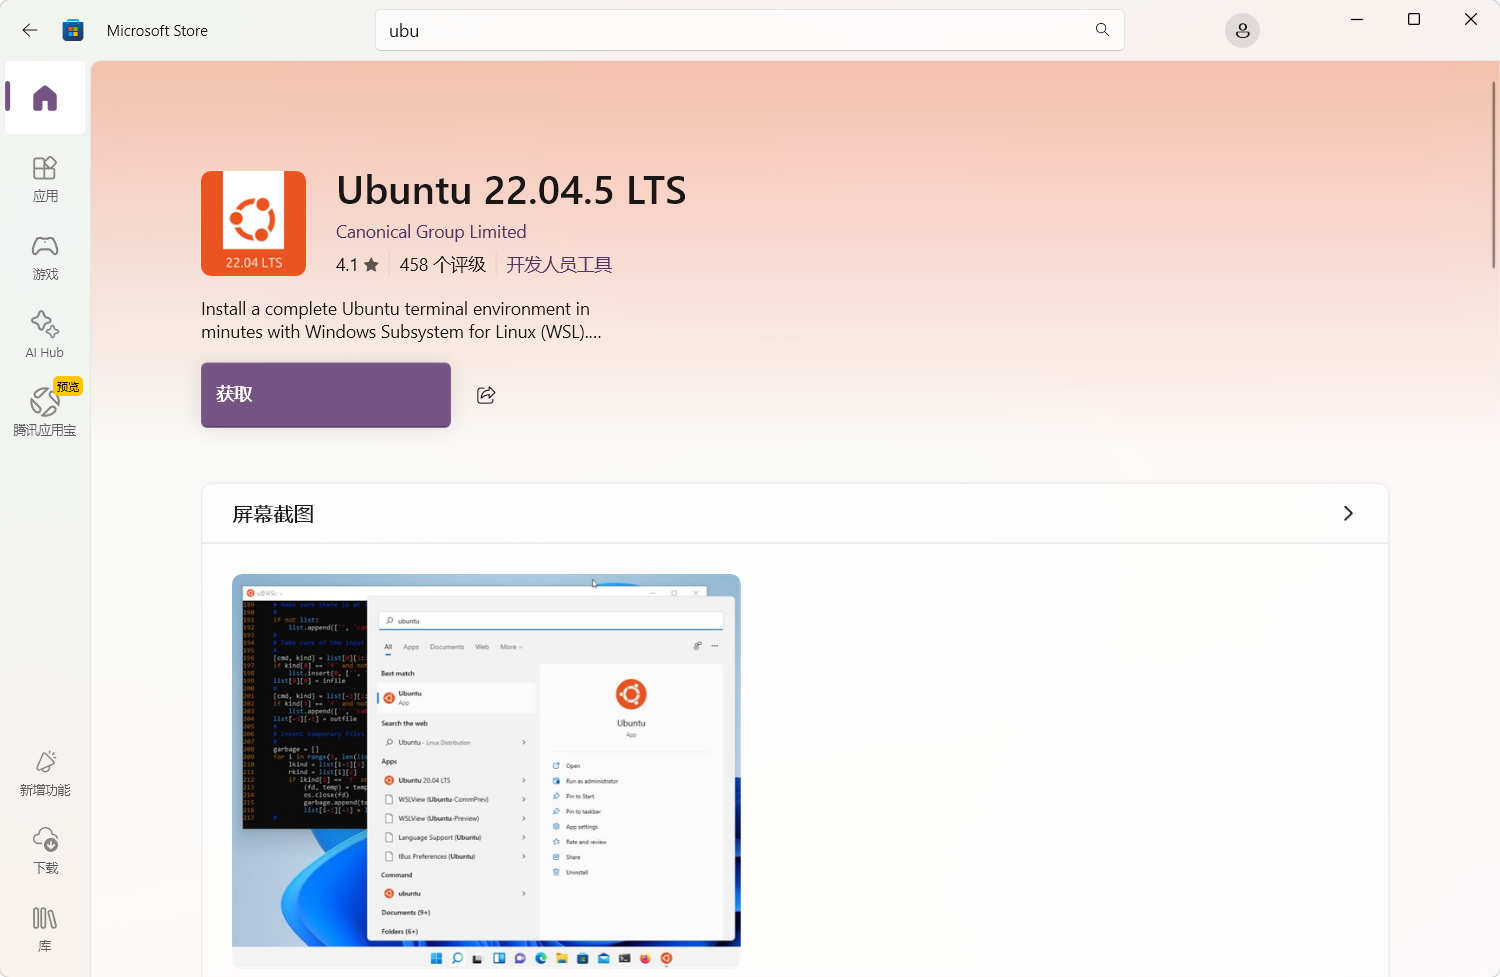Click the 获取 (Get) button
Screen dimensions: 1500x977
[326, 395]
